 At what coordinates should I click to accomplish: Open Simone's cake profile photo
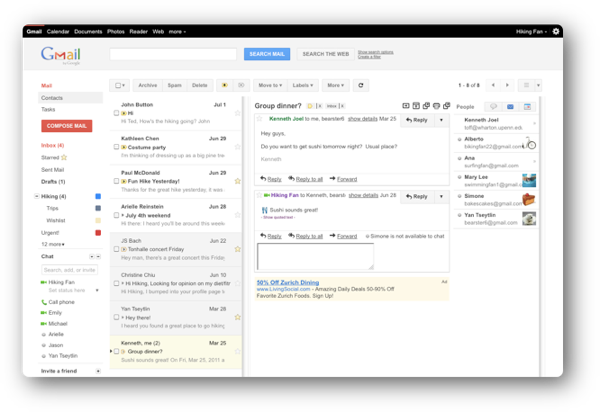click(x=529, y=199)
